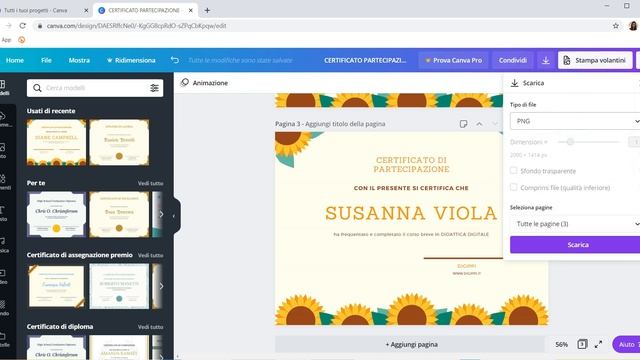Open Tipo di file PNG dropdown
Image resolution: width=640 pixels, height=360 pixels.
pos(575,121)
